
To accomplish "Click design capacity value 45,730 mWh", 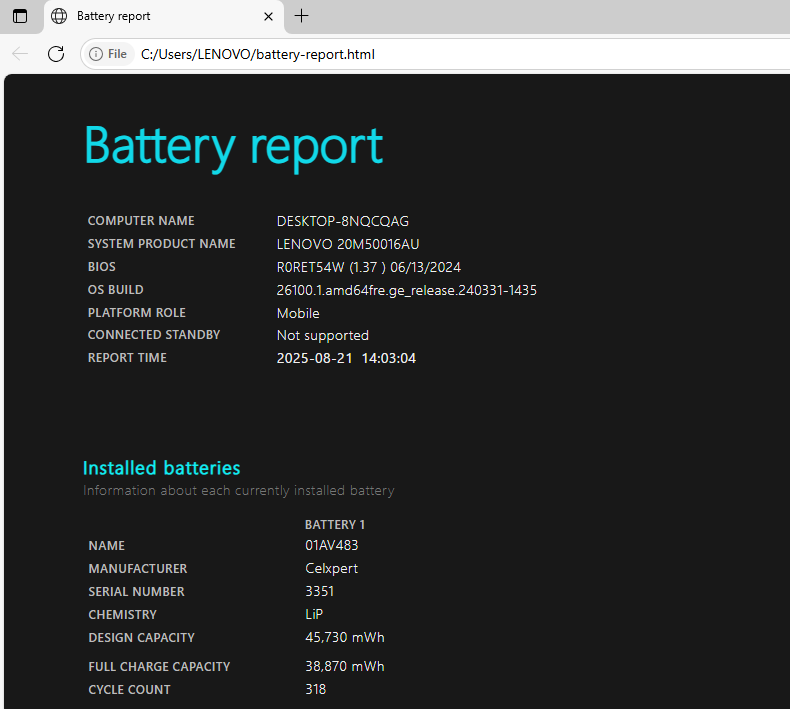I will (x=344, y=638).
